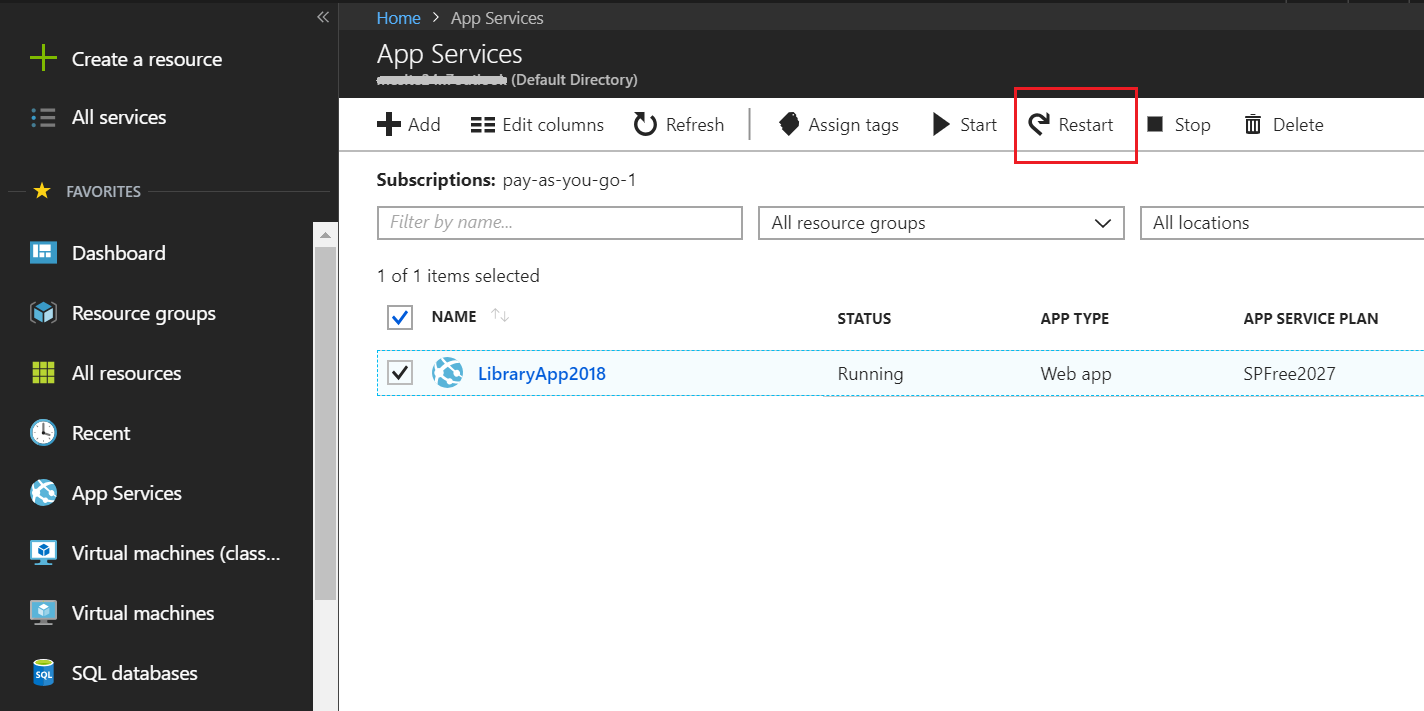
Task: Uncheck the LibraryApp2018 row checkbox
Action: point(399,372)
